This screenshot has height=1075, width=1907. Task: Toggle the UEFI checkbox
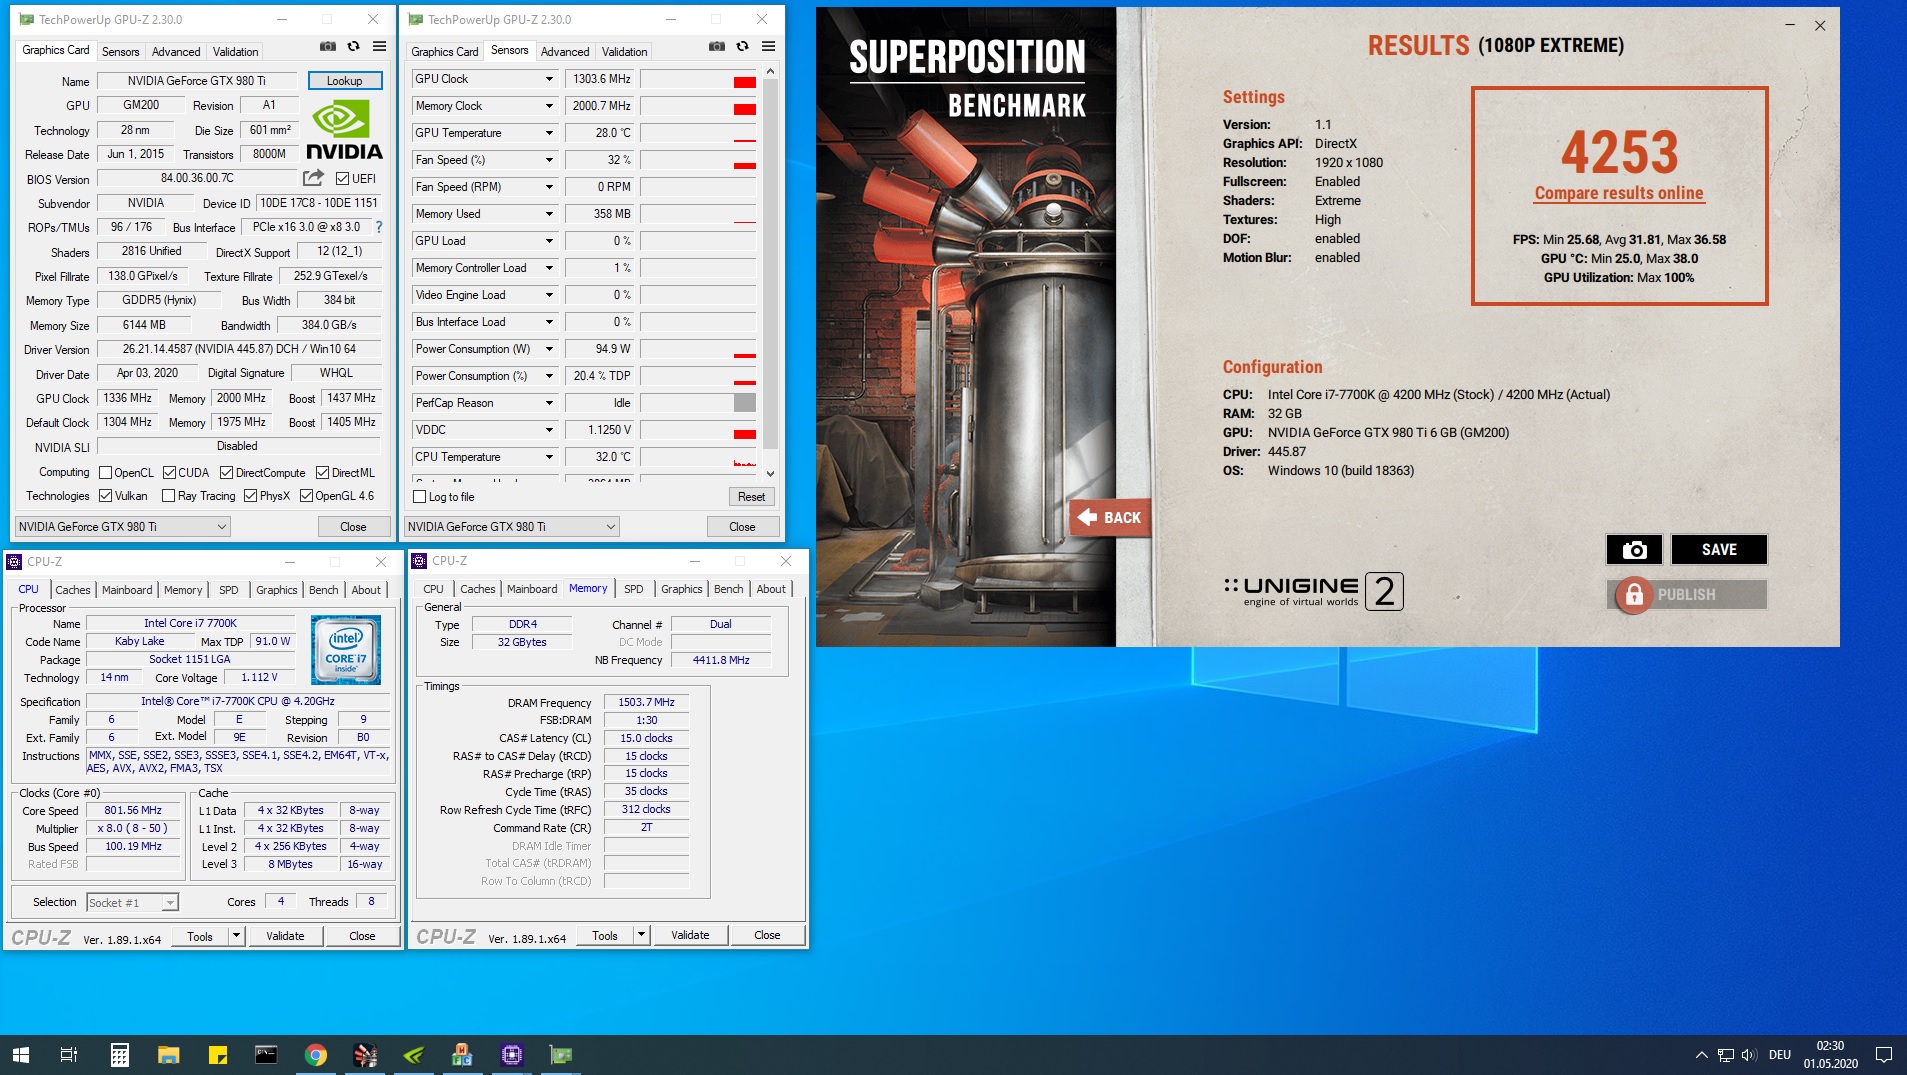pyautogui.click(x=343, y=179)
